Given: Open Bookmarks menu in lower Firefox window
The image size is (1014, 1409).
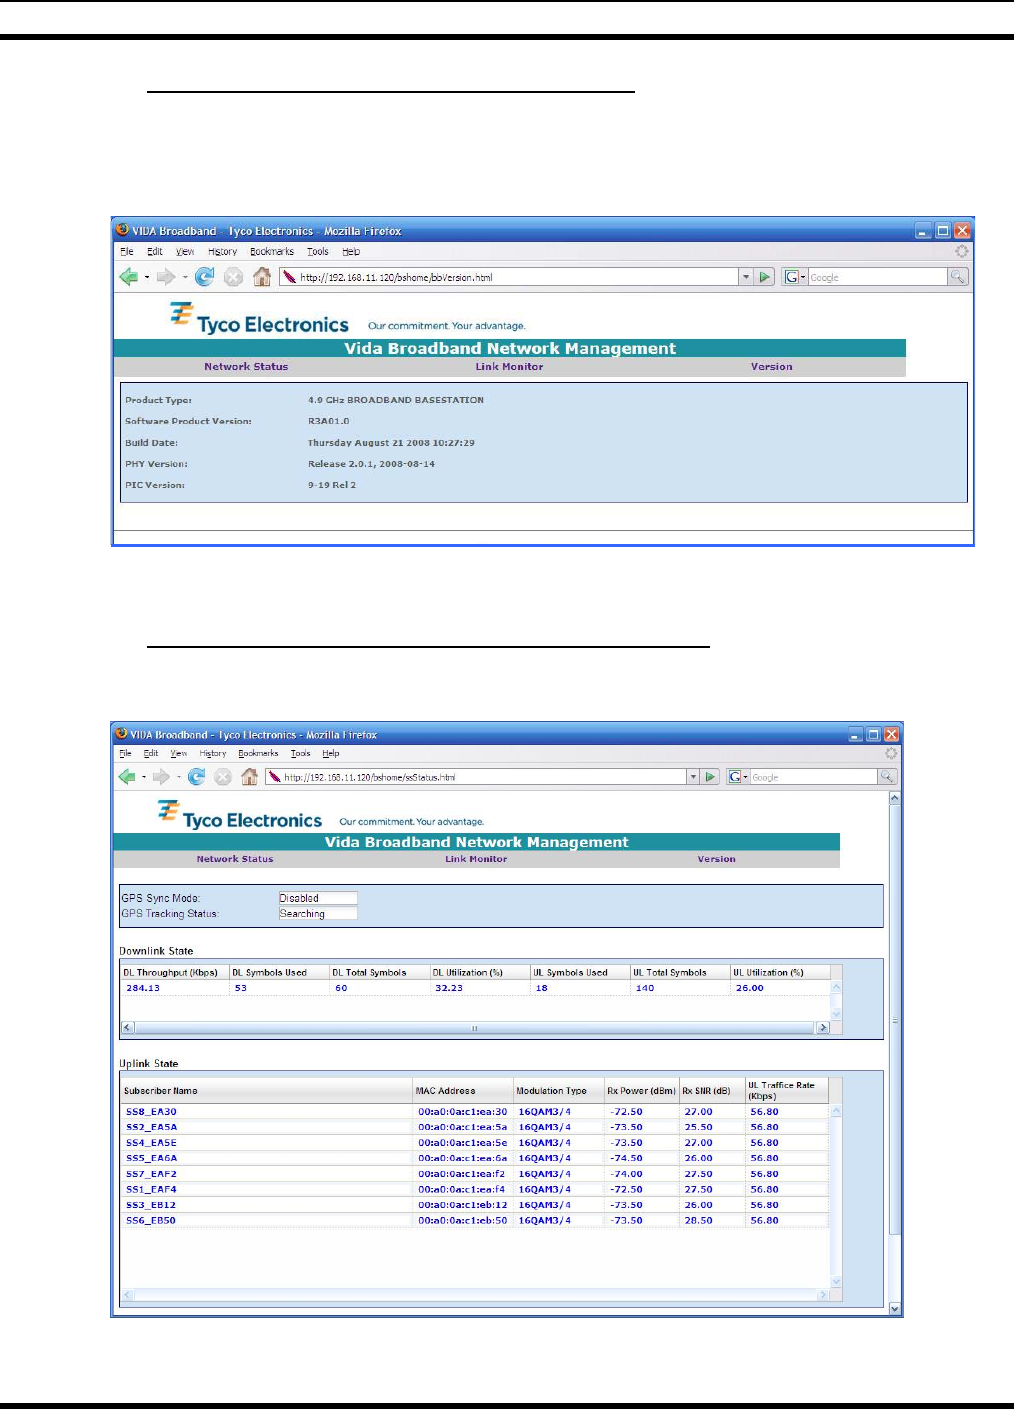Looking at the screenshot, I should pos(258,754).
